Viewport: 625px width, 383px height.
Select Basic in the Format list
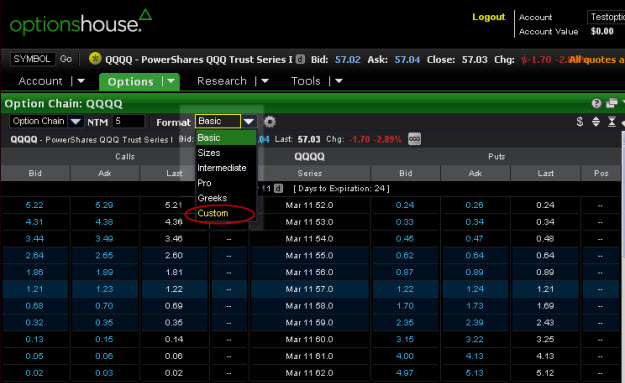pos(226,138)
